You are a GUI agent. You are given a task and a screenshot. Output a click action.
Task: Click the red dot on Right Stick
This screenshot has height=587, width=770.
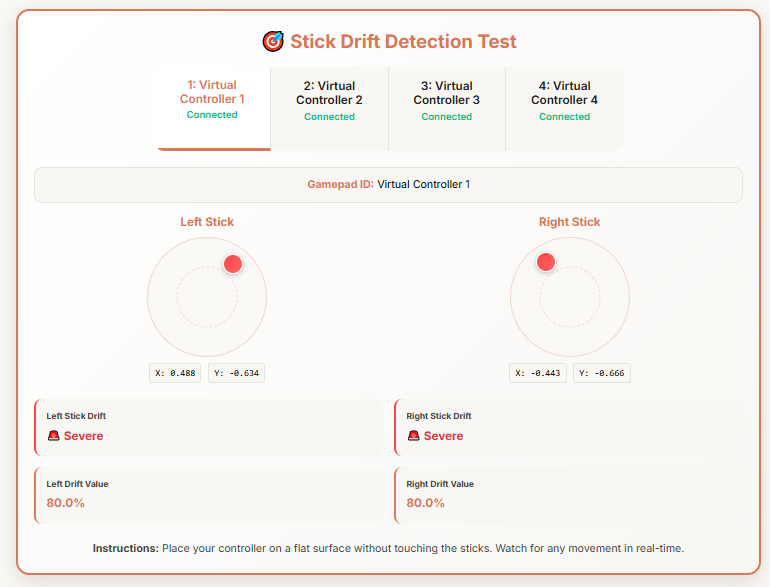pyautogui.click(x=546, y=262)
